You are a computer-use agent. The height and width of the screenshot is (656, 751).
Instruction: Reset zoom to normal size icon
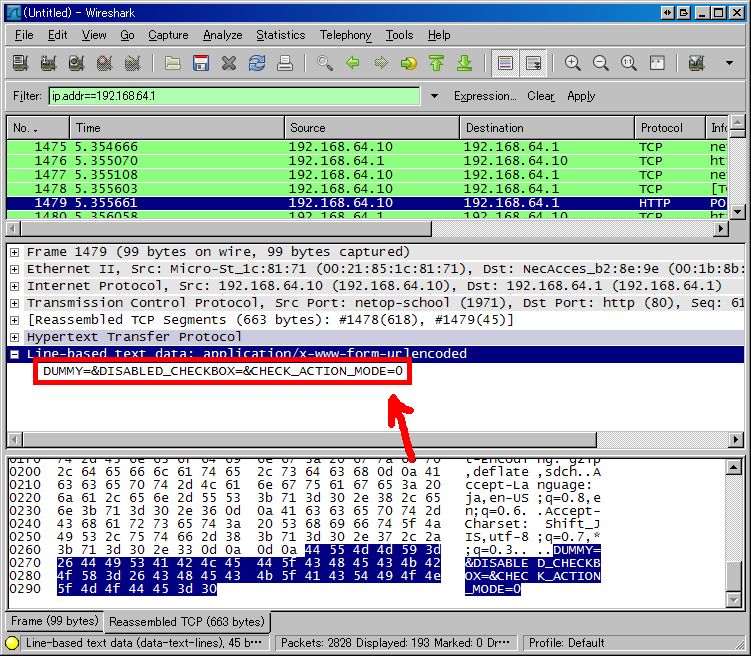pyautogui.click(x=629, y=63)
